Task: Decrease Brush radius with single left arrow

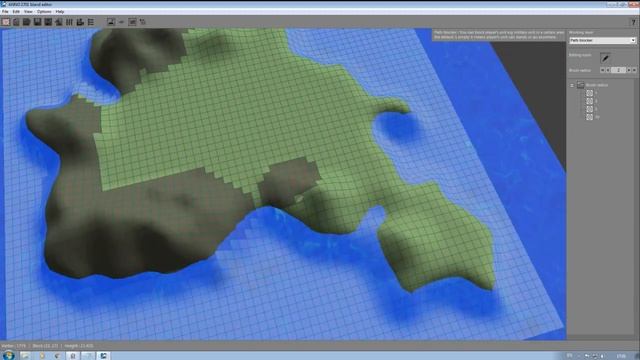Action: 608,70
